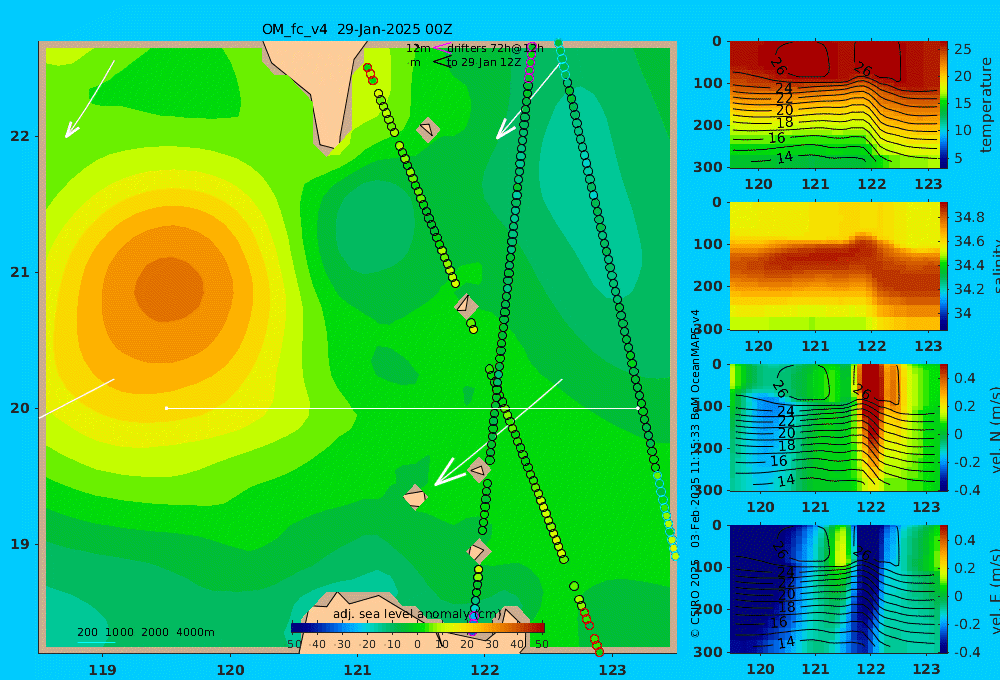Select the salinity cross-section panel
Image resolution: width=1000 pixels, height=680 pixels.
click(835, 266)
